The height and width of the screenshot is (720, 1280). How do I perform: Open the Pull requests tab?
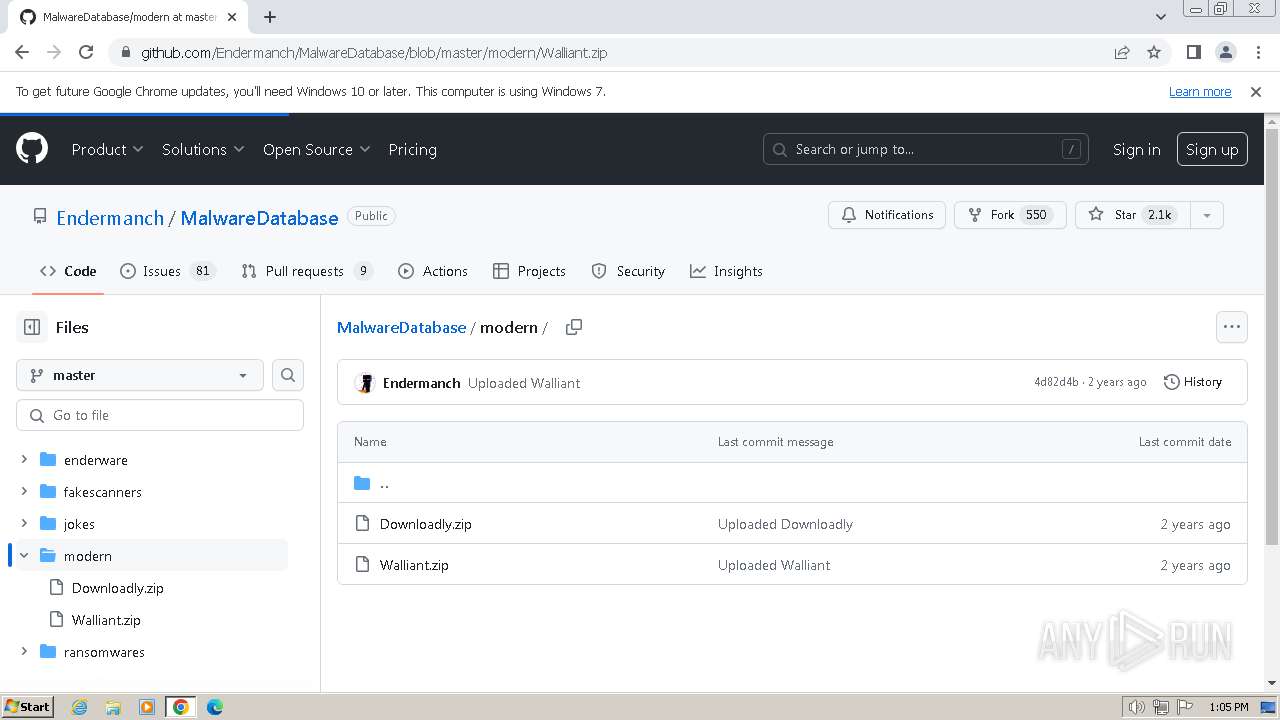306,271
